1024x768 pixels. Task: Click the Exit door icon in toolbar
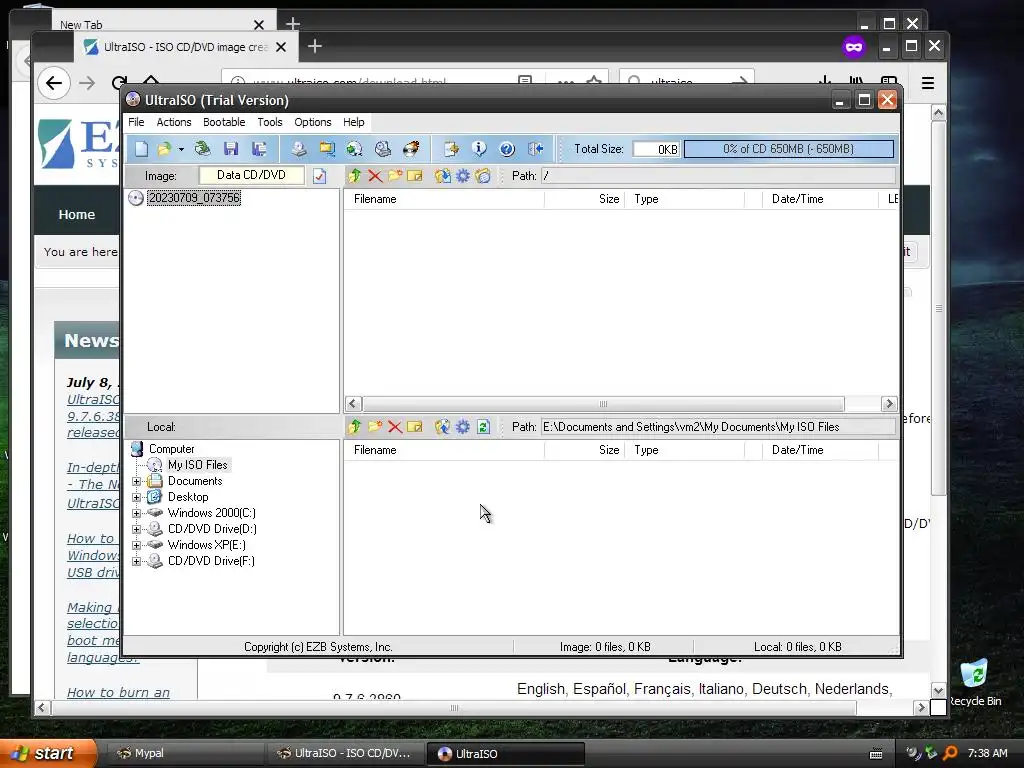coord(536,149)
